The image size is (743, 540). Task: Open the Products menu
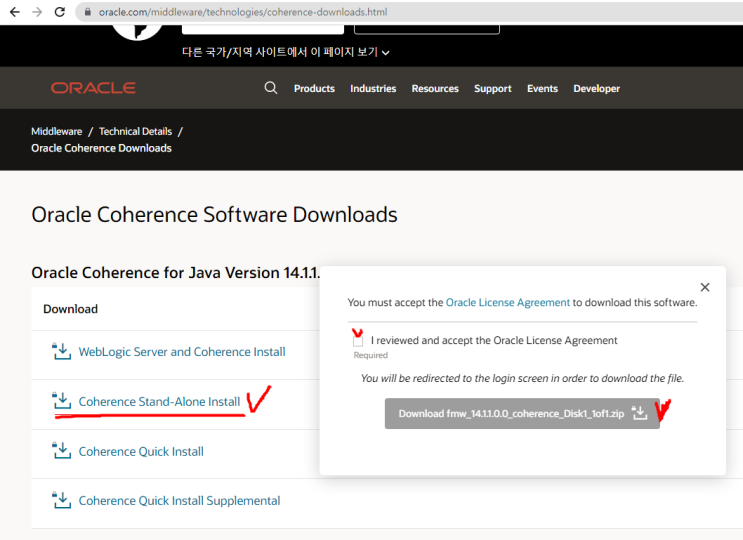(314, 89)
